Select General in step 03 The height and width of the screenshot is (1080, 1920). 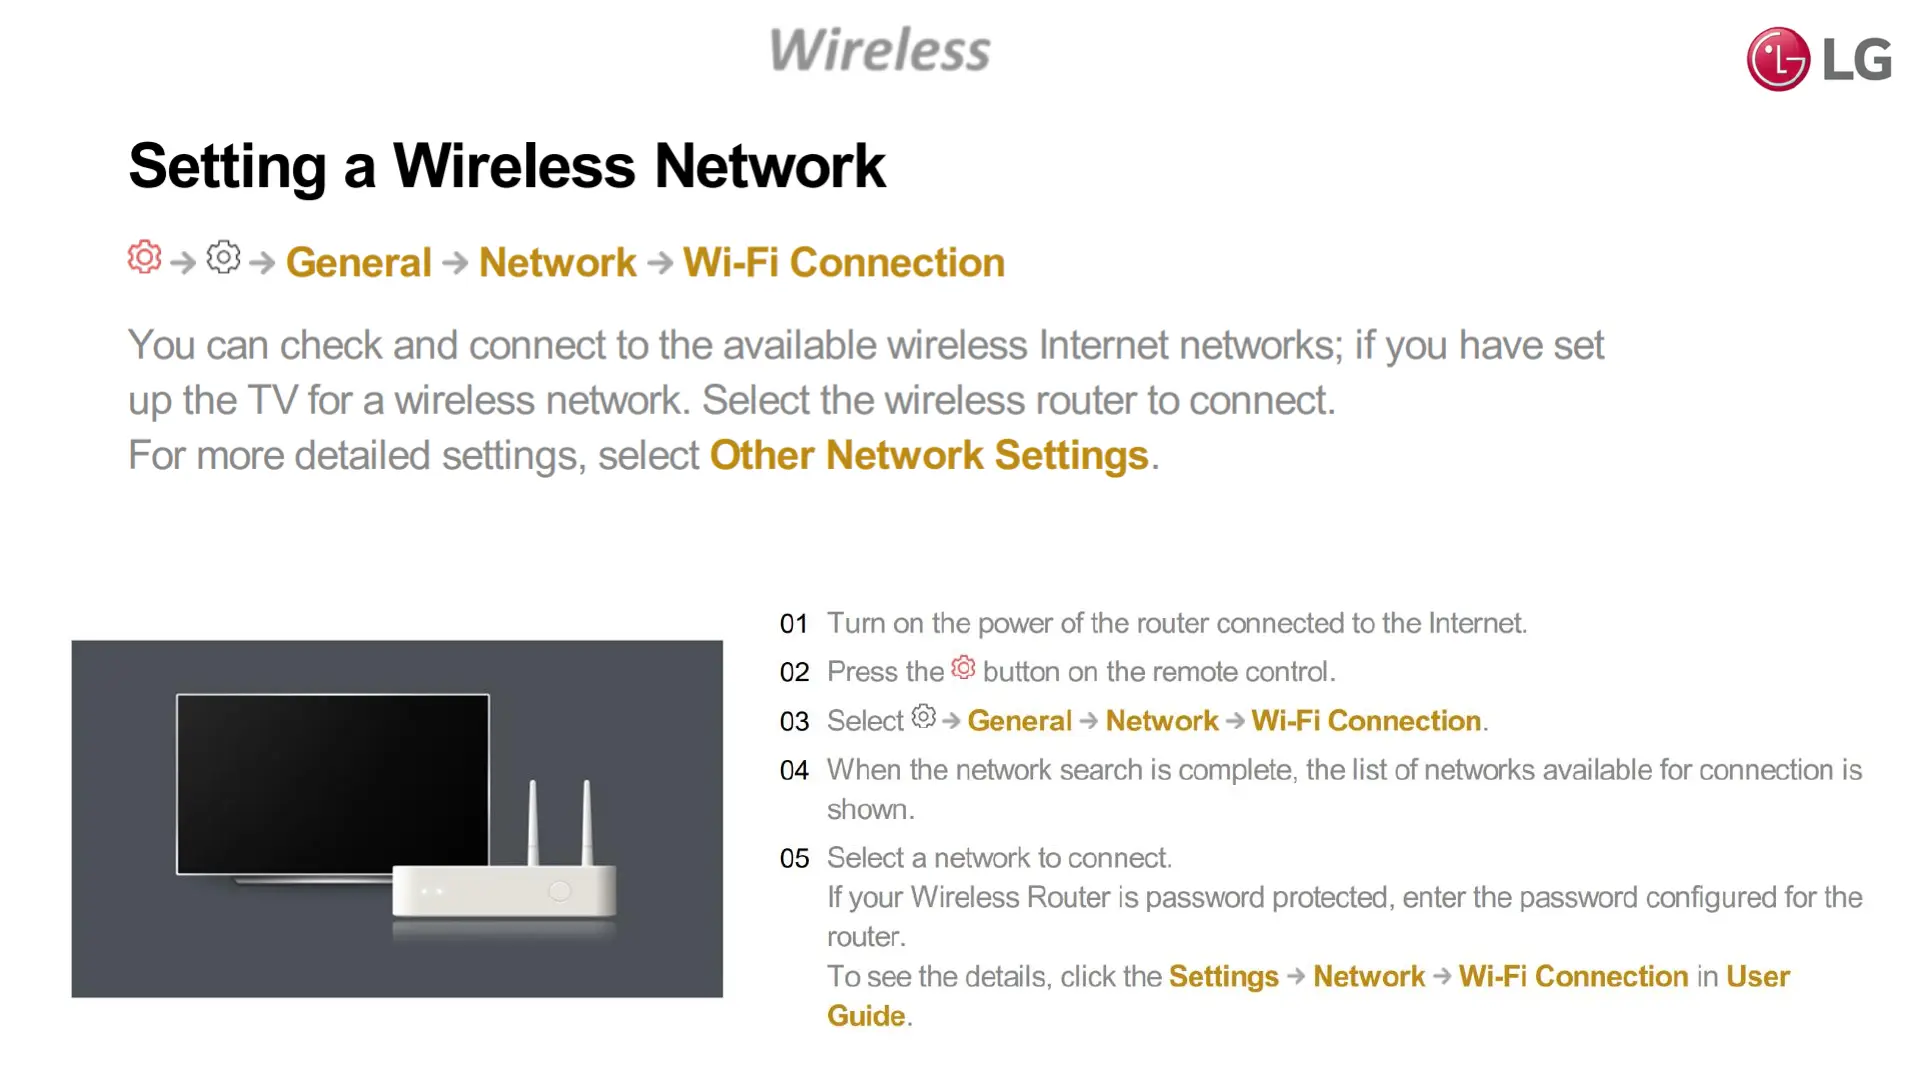coord(1019,721)
